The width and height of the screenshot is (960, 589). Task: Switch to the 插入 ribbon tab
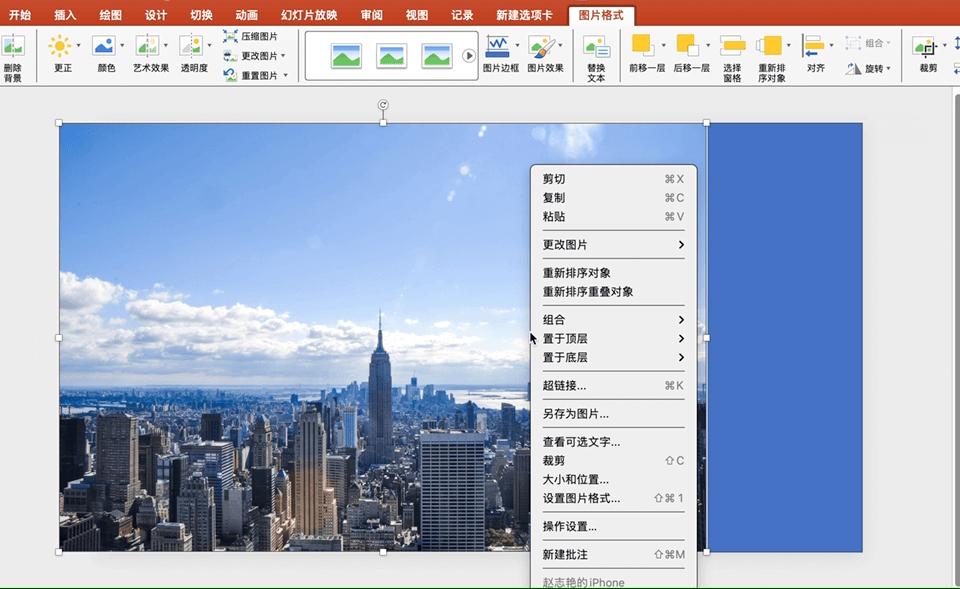[x=65, y=15]
